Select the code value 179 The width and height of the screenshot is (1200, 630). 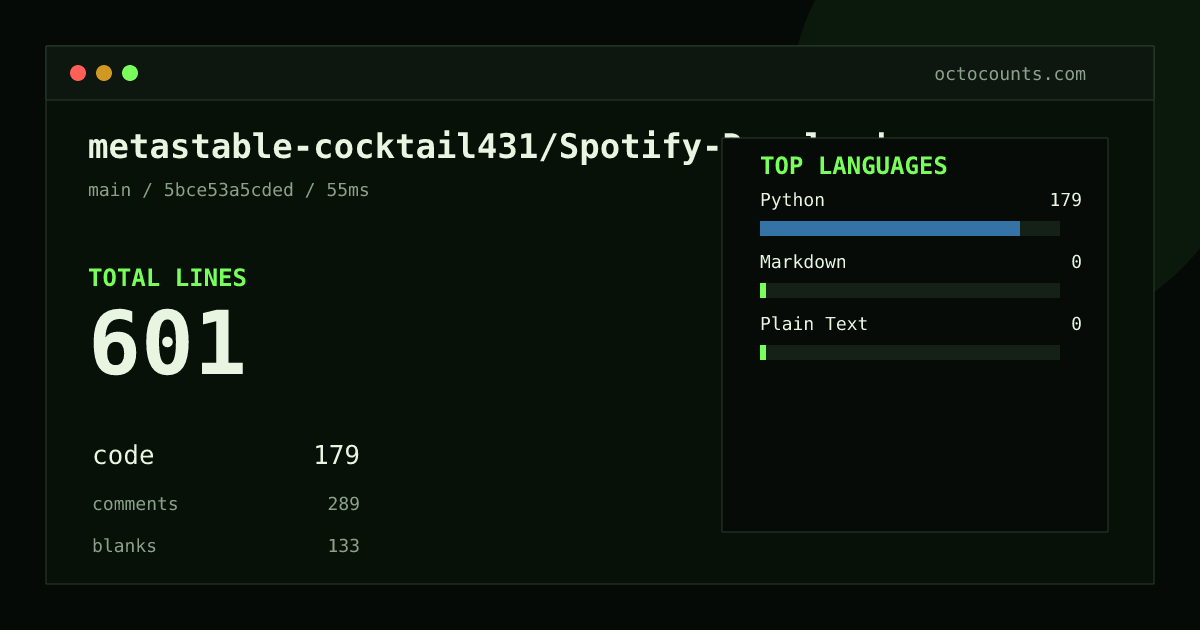[337, 456]
